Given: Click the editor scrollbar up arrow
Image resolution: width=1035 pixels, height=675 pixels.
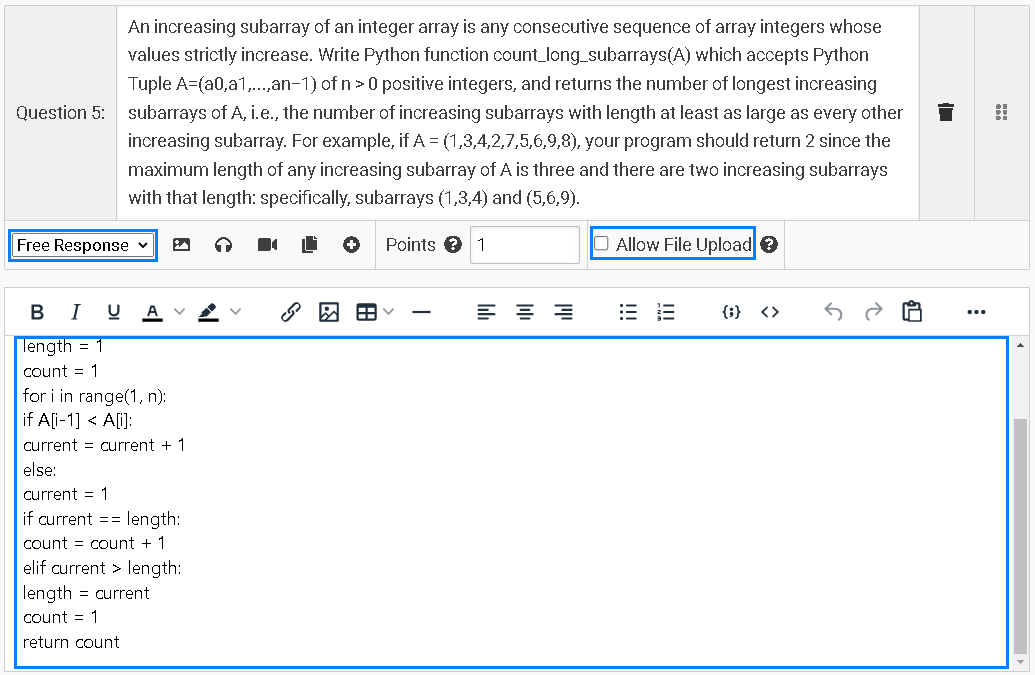Looking at the screenshot, I should click(x=1020, y=345).
